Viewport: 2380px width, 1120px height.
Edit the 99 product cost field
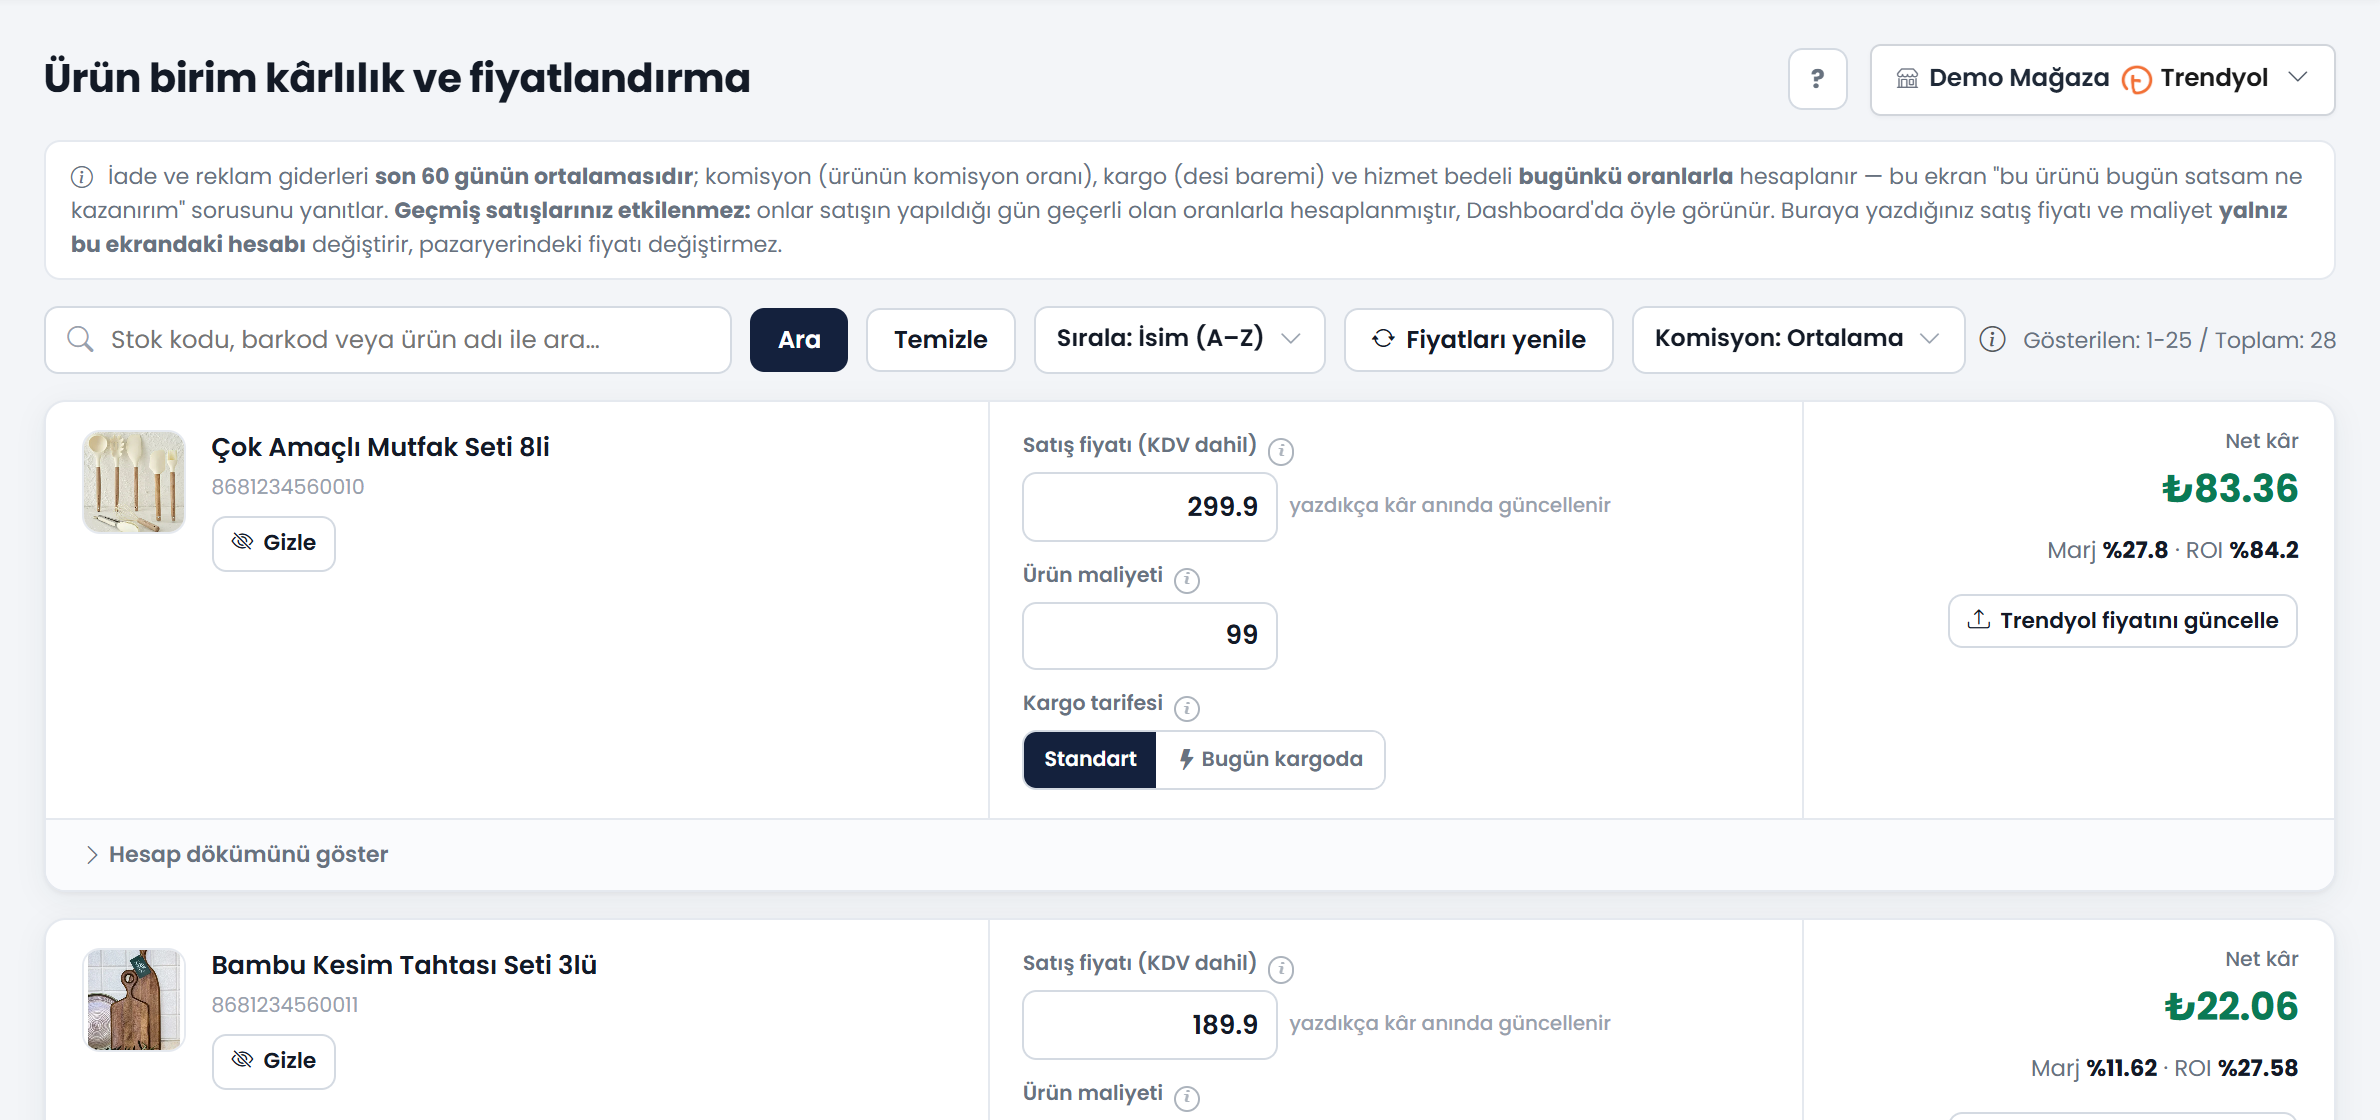[1150, 635]
